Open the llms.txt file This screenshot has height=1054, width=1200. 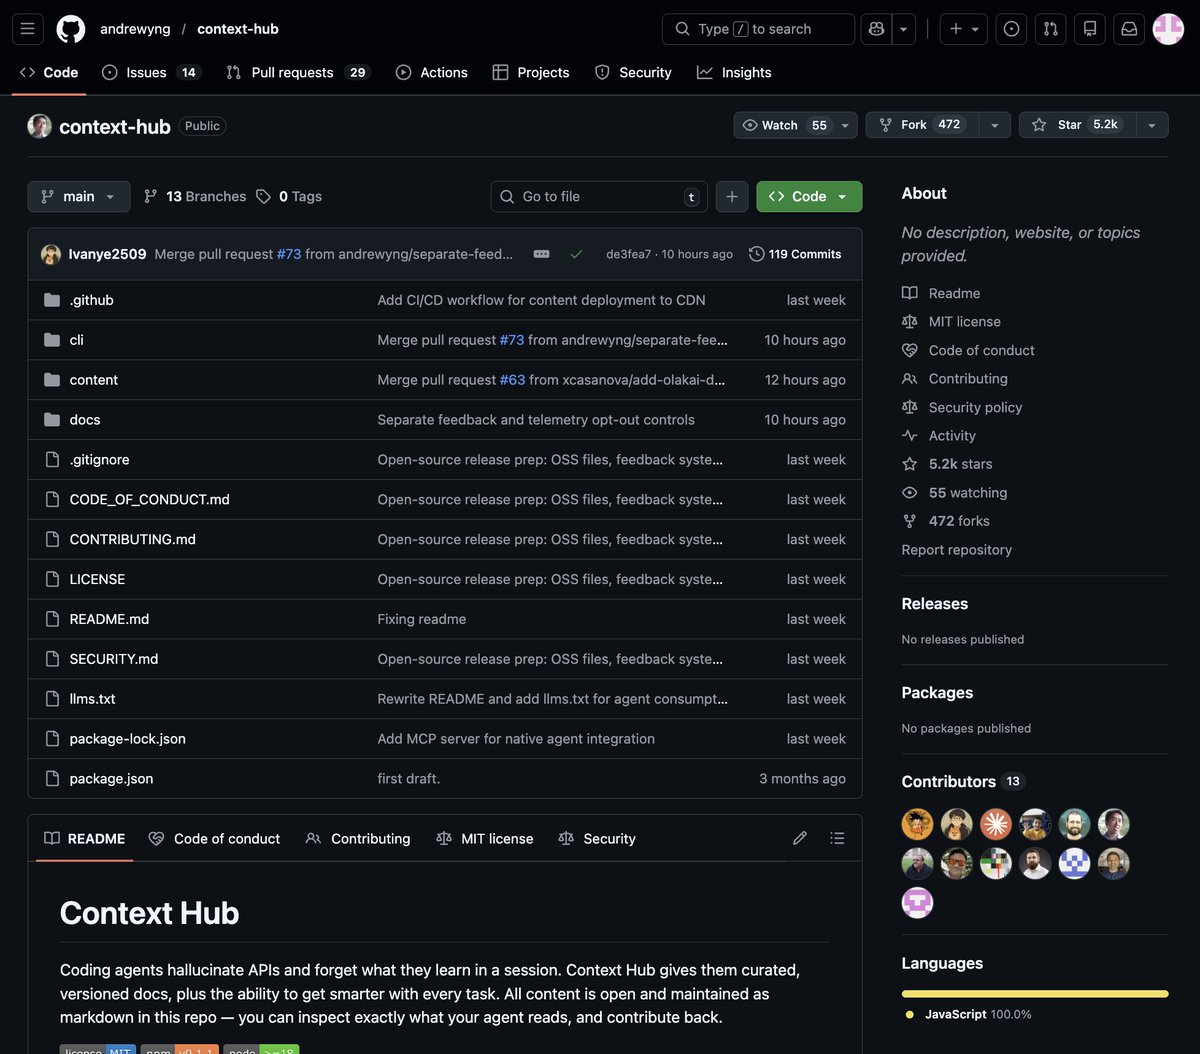(92, 699)
